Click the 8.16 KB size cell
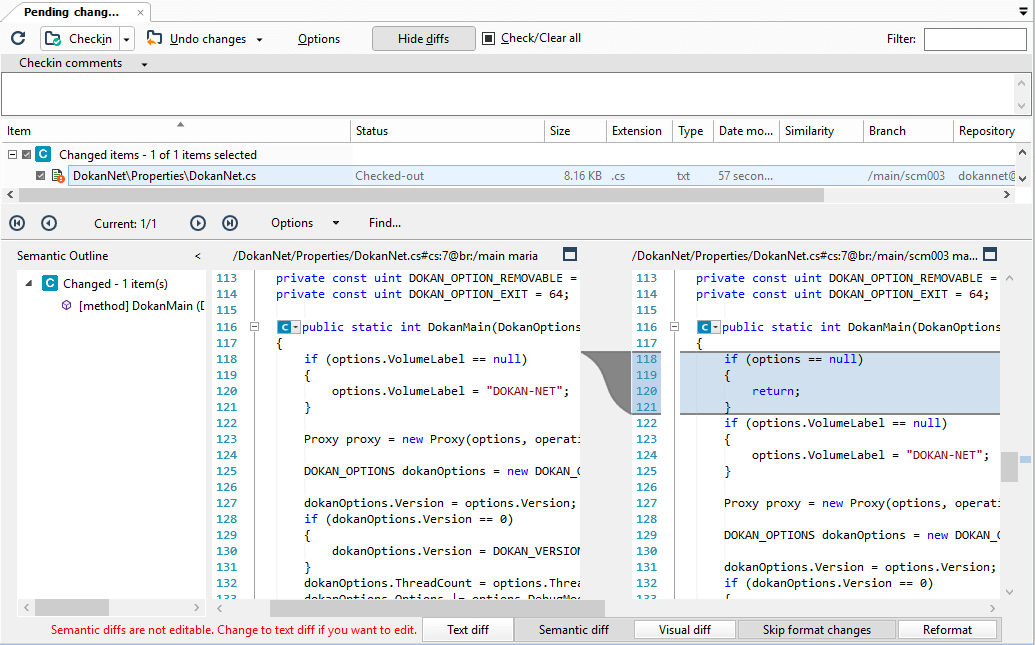The width and height of the screenshot is (1035, 645). (583, 176)
